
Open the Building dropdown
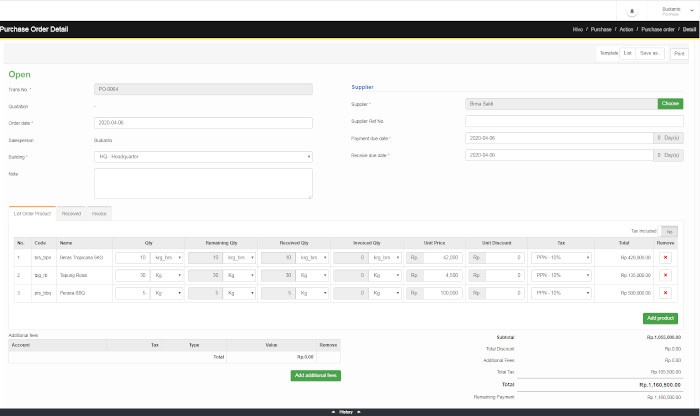tap(203, 156)
